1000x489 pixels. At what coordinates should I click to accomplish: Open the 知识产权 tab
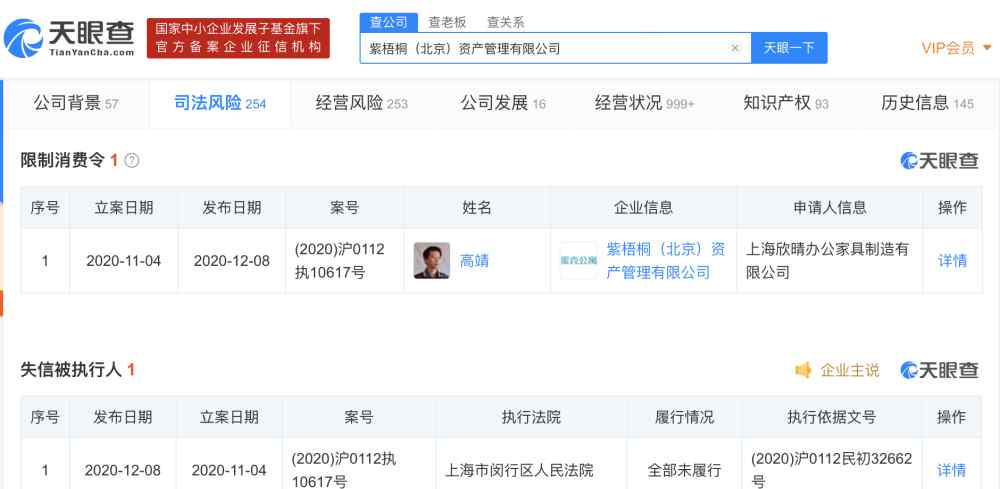[786, 103]
